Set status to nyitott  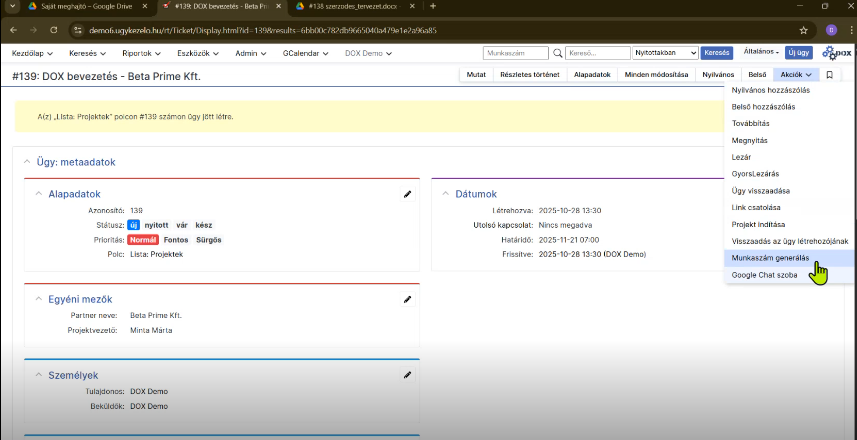pyautogui.click(x=157, y=225)
